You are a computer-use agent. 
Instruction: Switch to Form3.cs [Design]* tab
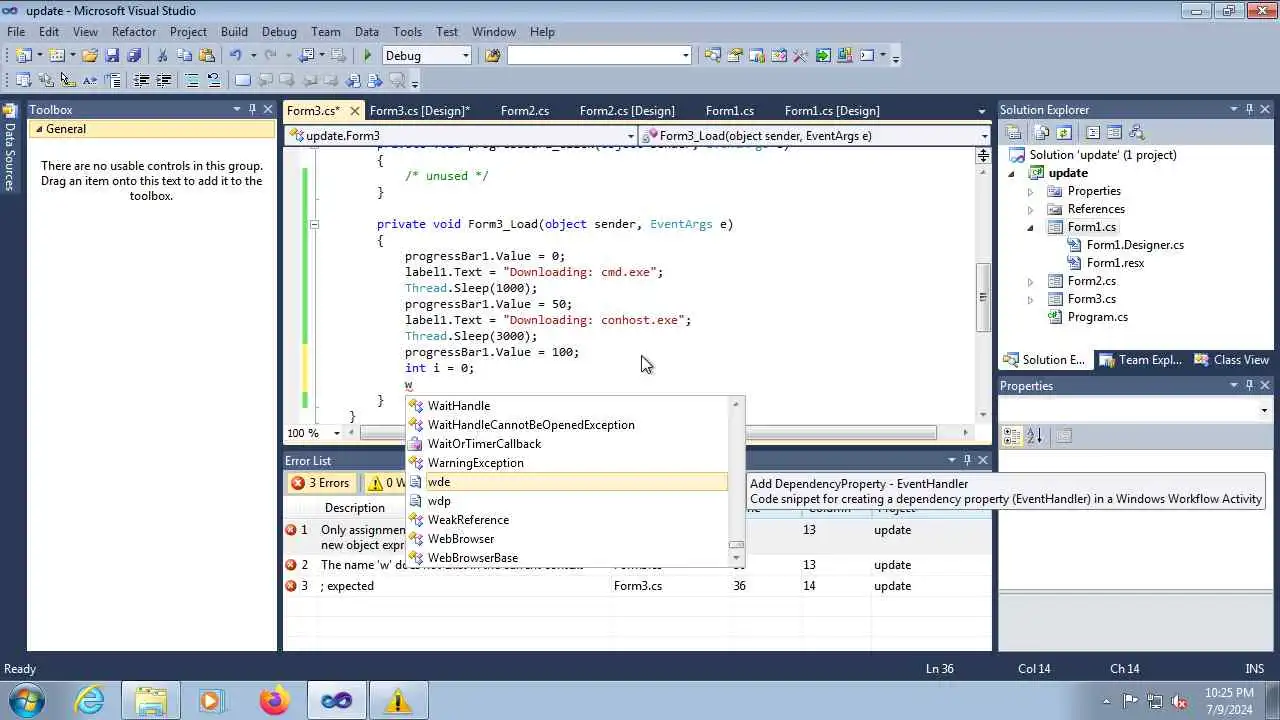419,111
